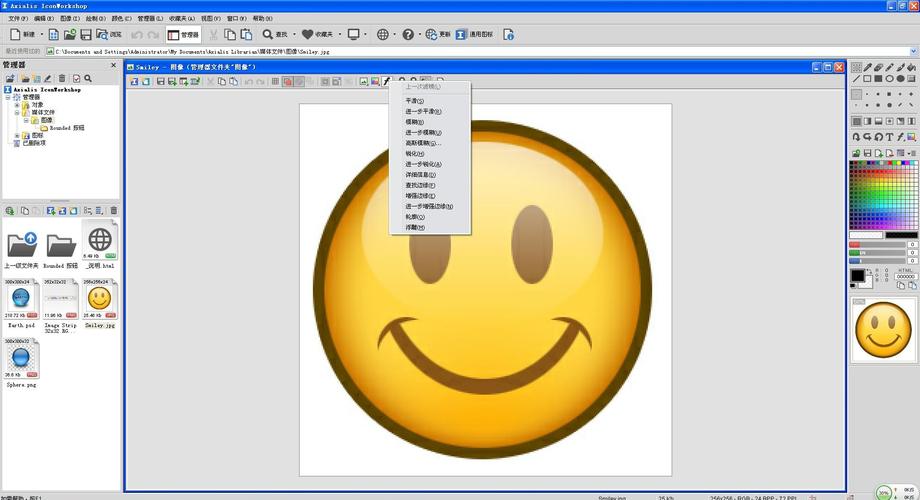The height and width of the screenshot is (500, 920).
Task: Click the Cut scissors icon in main toolbar
Action: pyautogui.click(x=214, y=35)
